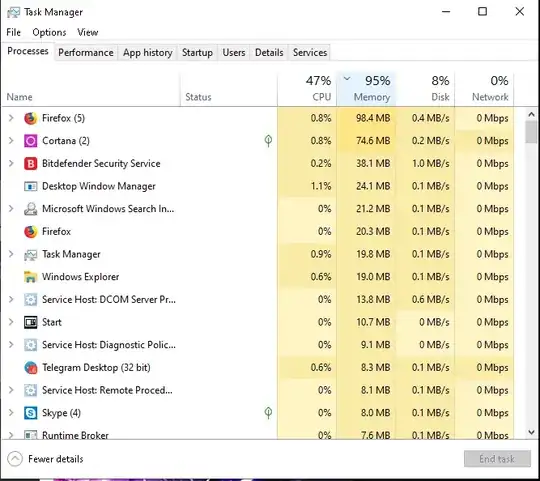Click the Cortana suspended leaf status icon

268,140
